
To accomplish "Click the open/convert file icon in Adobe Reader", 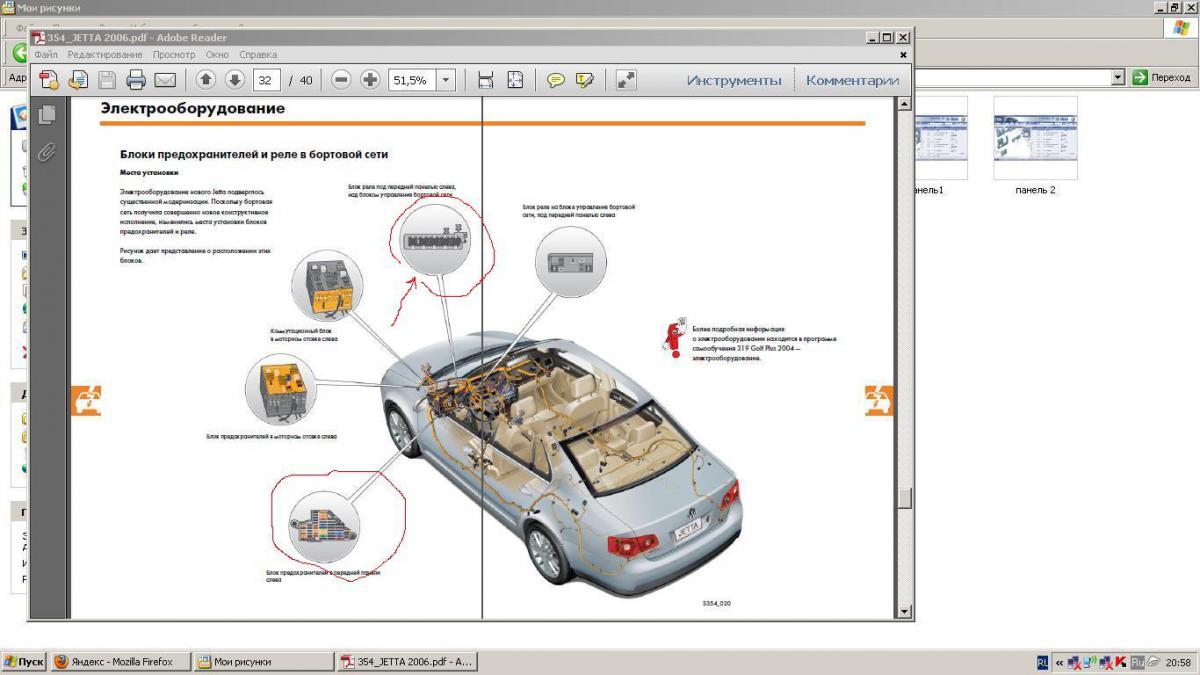I will tap(78, 80).
